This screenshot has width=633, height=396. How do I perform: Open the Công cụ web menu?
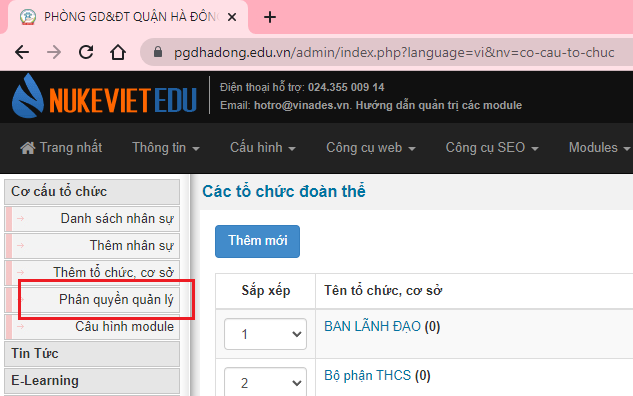point(371,148)
